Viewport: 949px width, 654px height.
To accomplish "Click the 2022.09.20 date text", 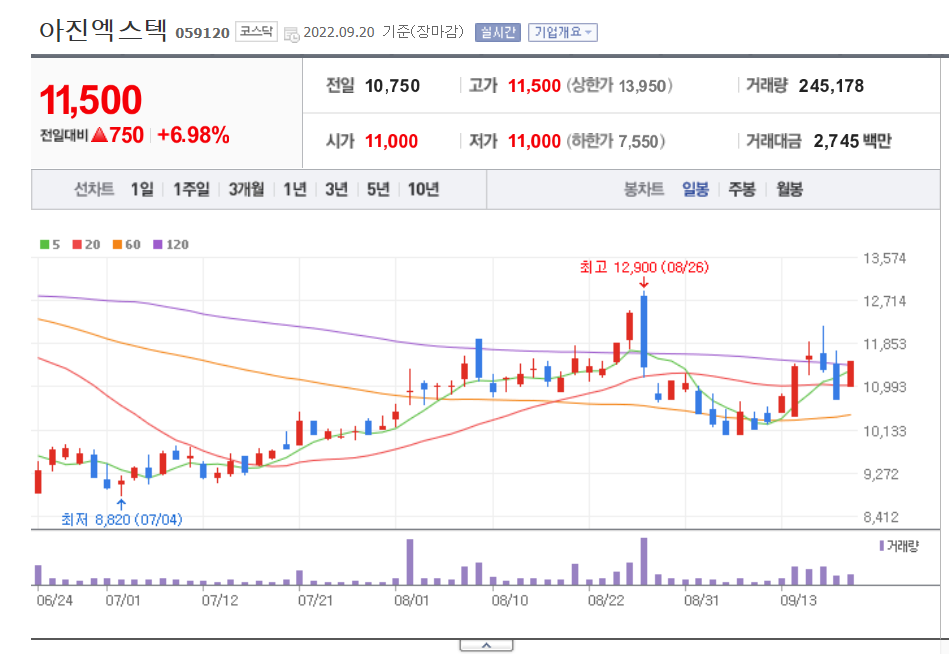I will 339,32.
